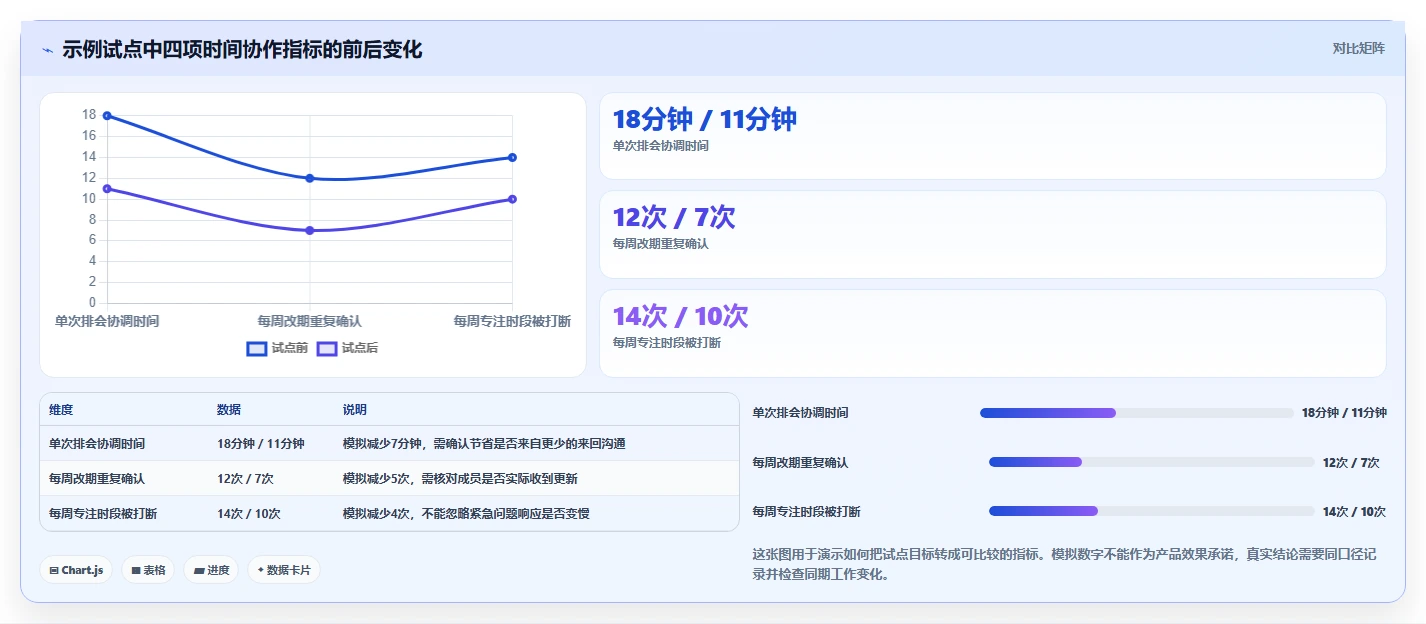Click the icon in the Chart.js chip

click(54, 570)
